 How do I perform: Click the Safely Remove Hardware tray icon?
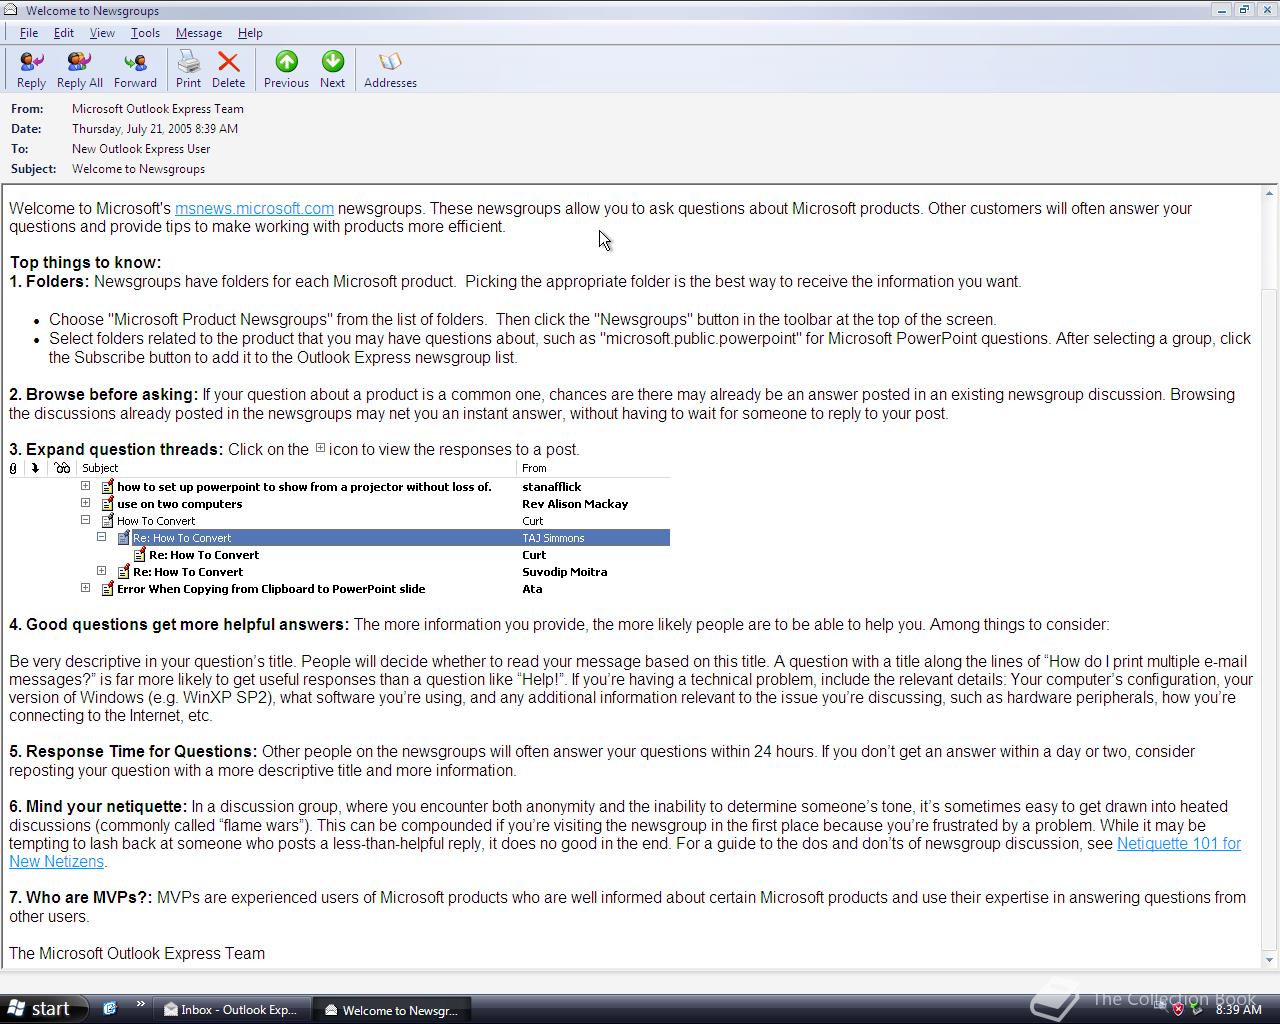[1196, 1009]
